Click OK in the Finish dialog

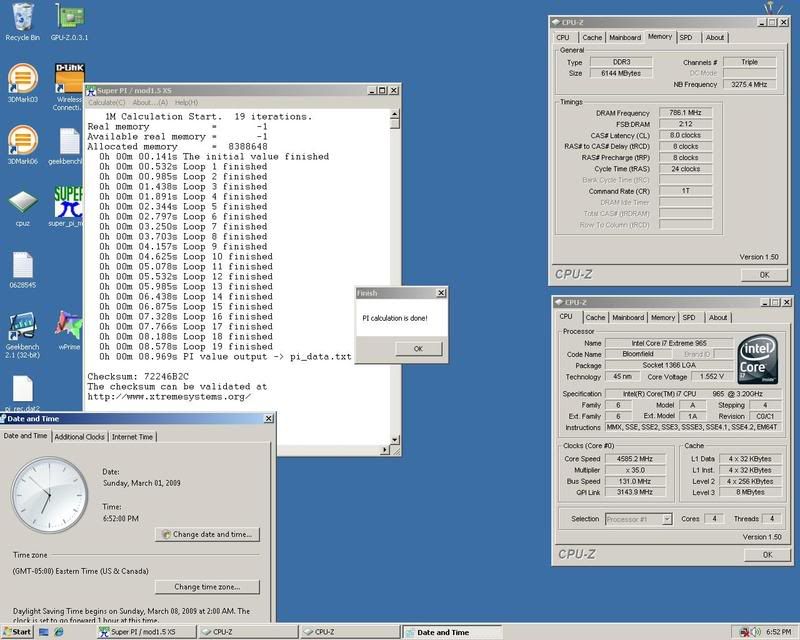[x=418, y=348]
